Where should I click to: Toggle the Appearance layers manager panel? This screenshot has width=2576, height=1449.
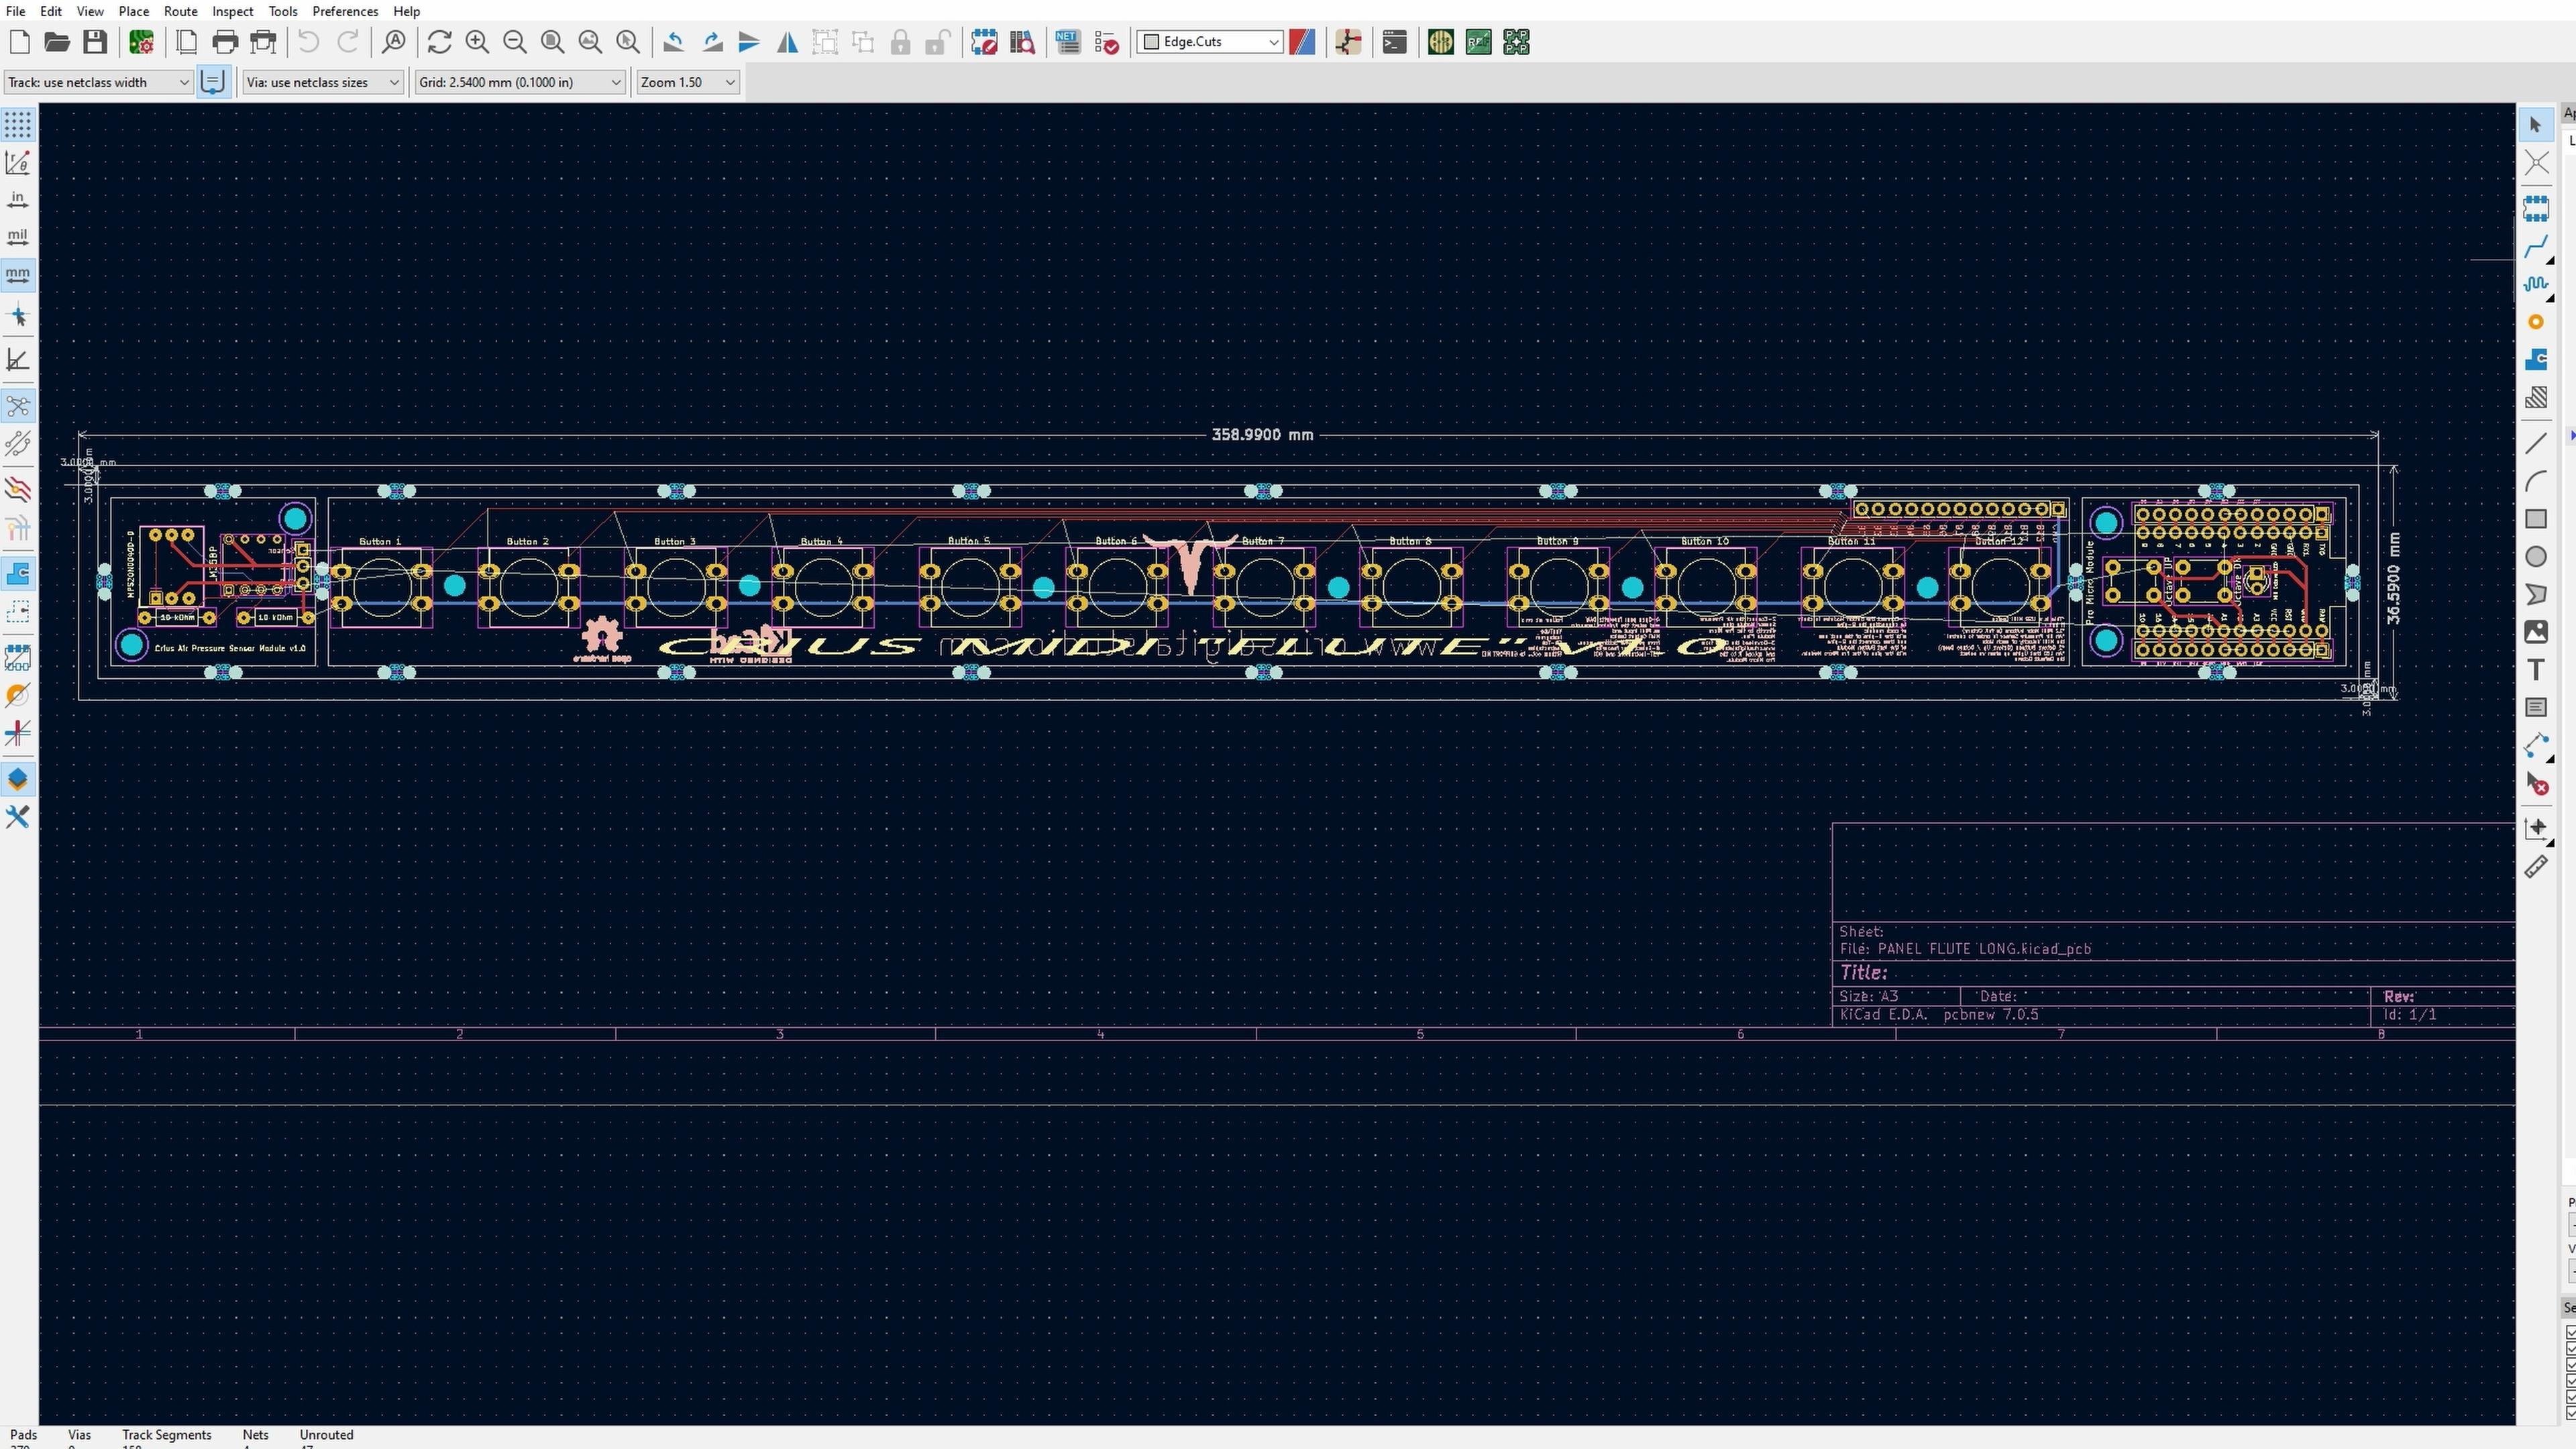click(x=18, y=779)
